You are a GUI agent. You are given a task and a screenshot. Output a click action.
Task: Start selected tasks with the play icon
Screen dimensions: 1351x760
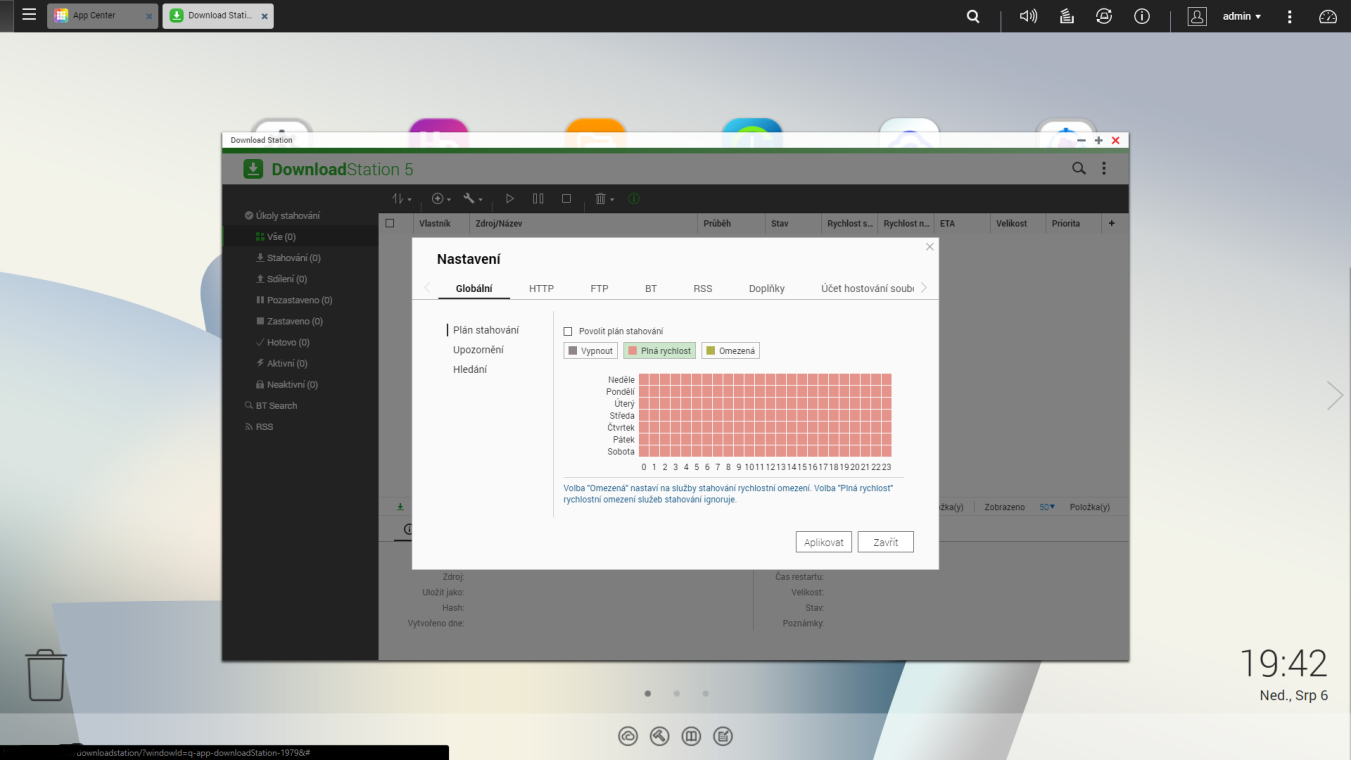(510, 199)
